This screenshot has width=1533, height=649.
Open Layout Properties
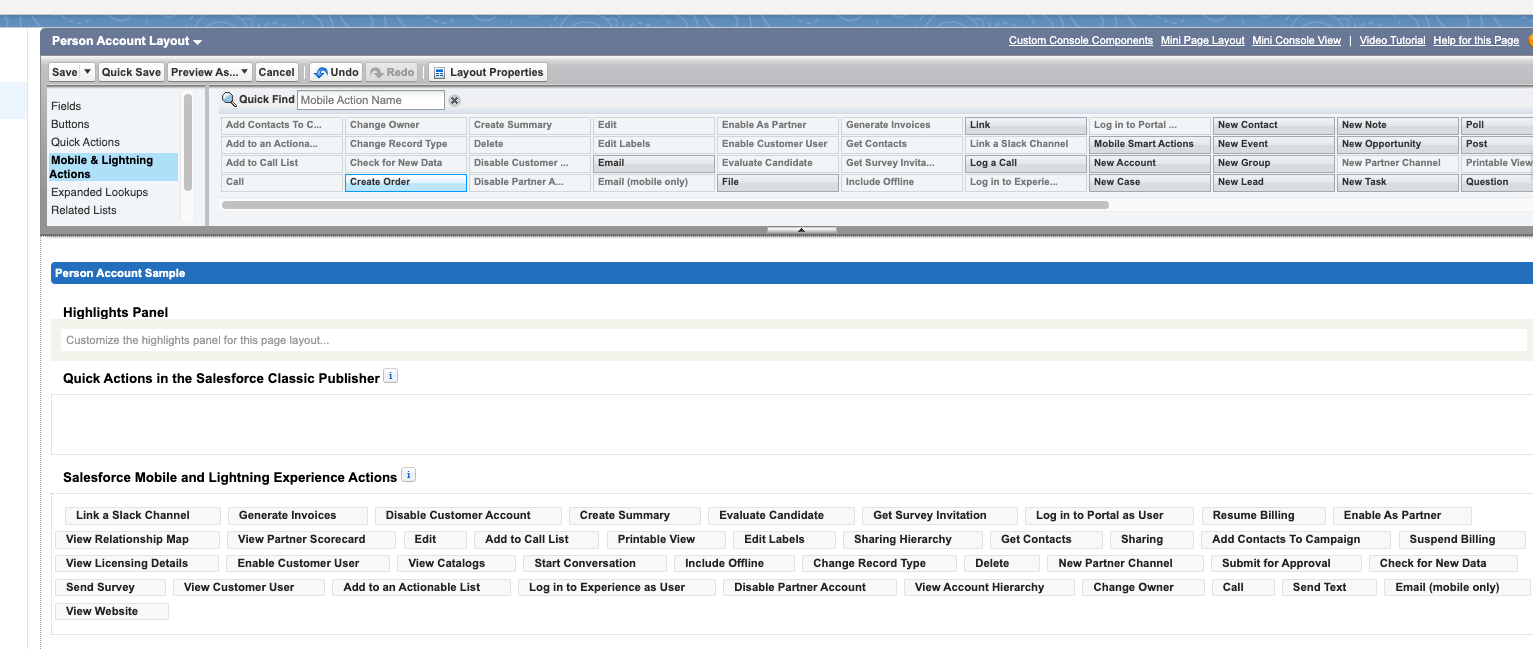click(x=488, y=72)
